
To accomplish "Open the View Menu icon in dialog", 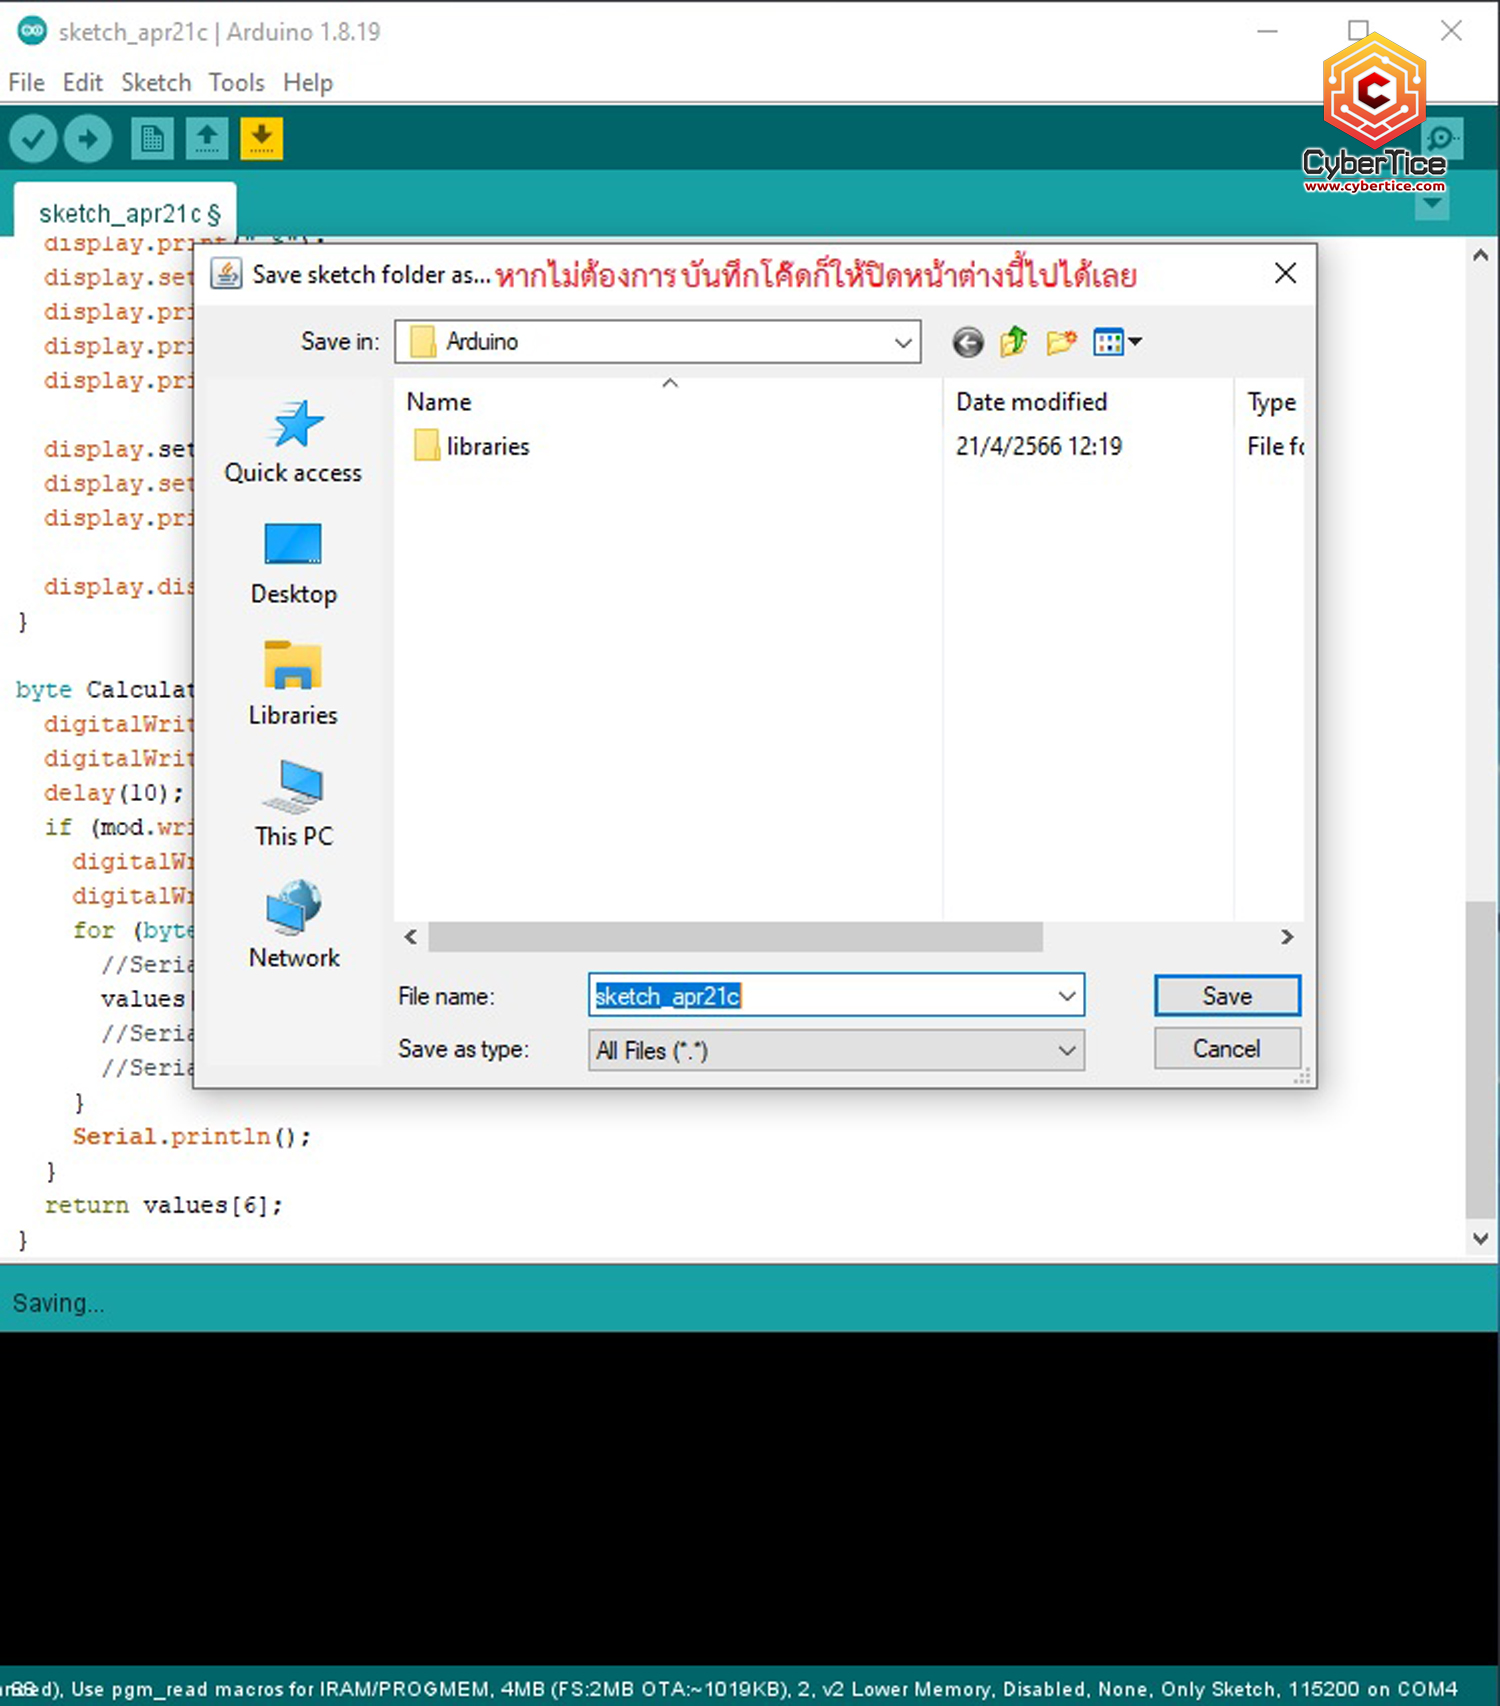I will [x=1117, y=342].
